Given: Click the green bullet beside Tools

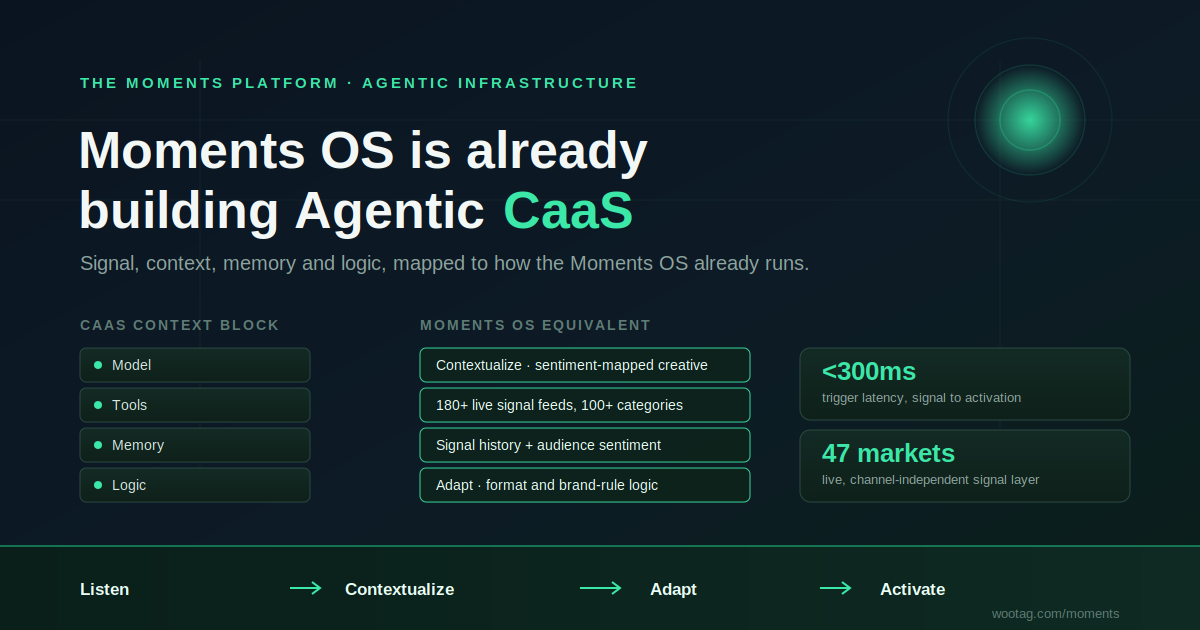Looking at the screenshot, I should coord(98,405).
